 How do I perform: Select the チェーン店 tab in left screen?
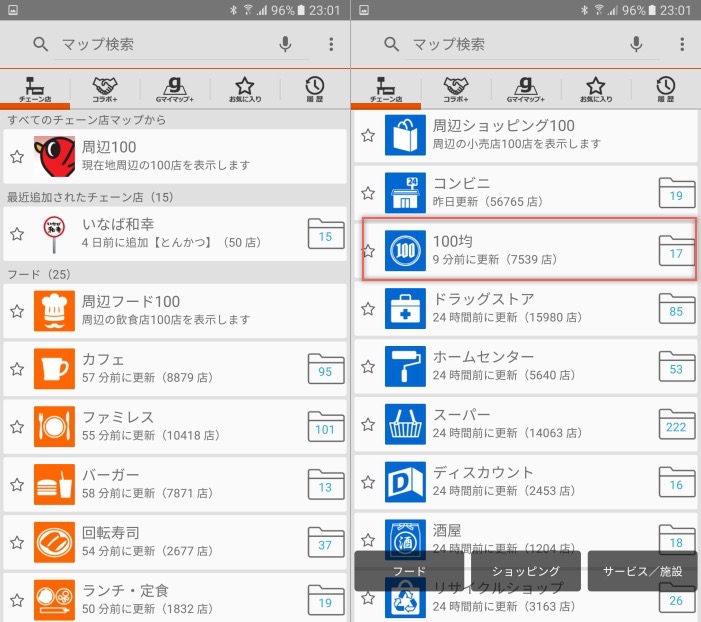35,89
